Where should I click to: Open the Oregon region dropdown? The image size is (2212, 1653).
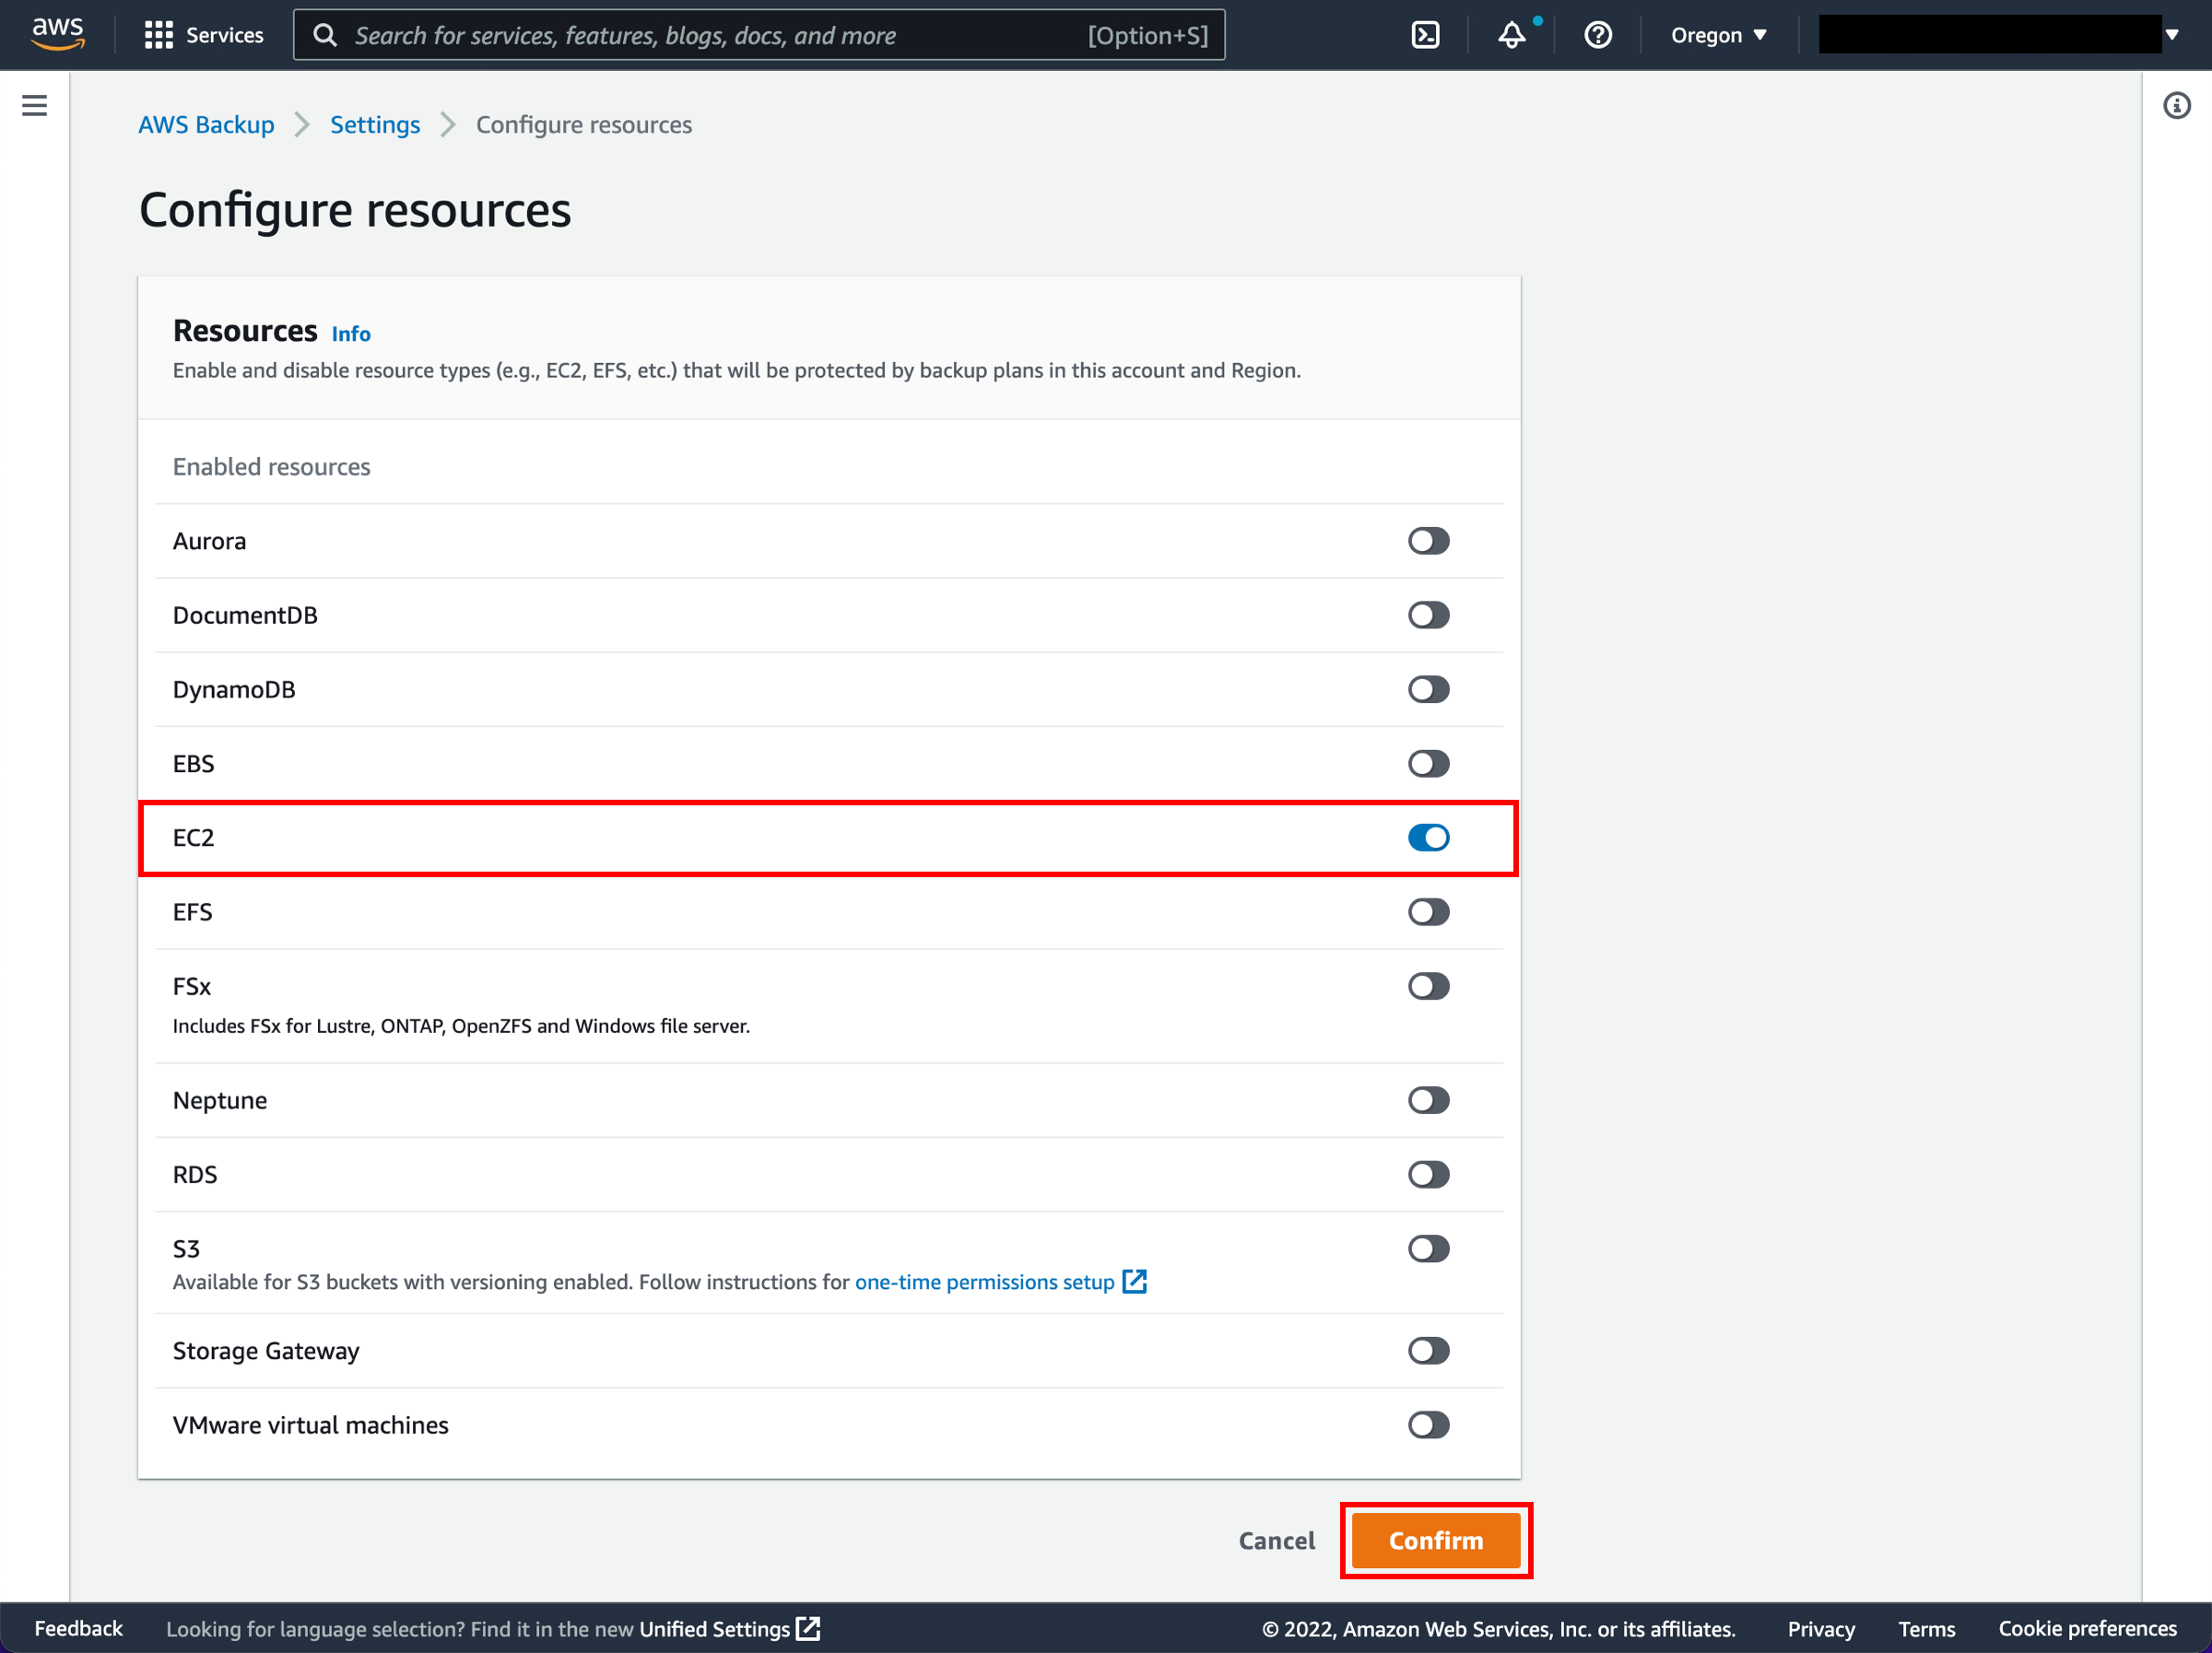(1718, 35)
